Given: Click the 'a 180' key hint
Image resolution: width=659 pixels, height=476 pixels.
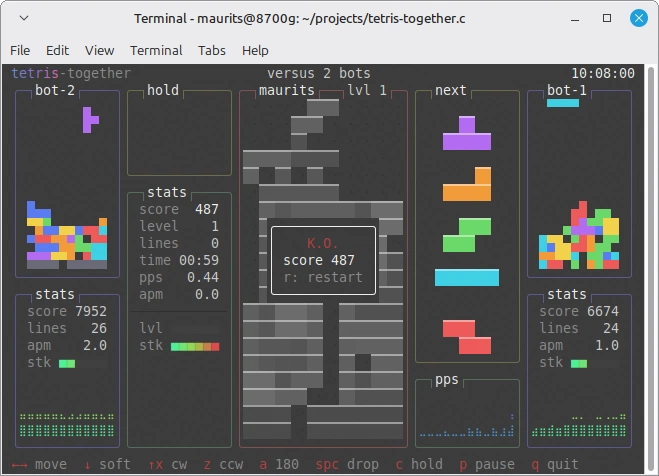Looking at the screenshot, I should tap(279, 464).
